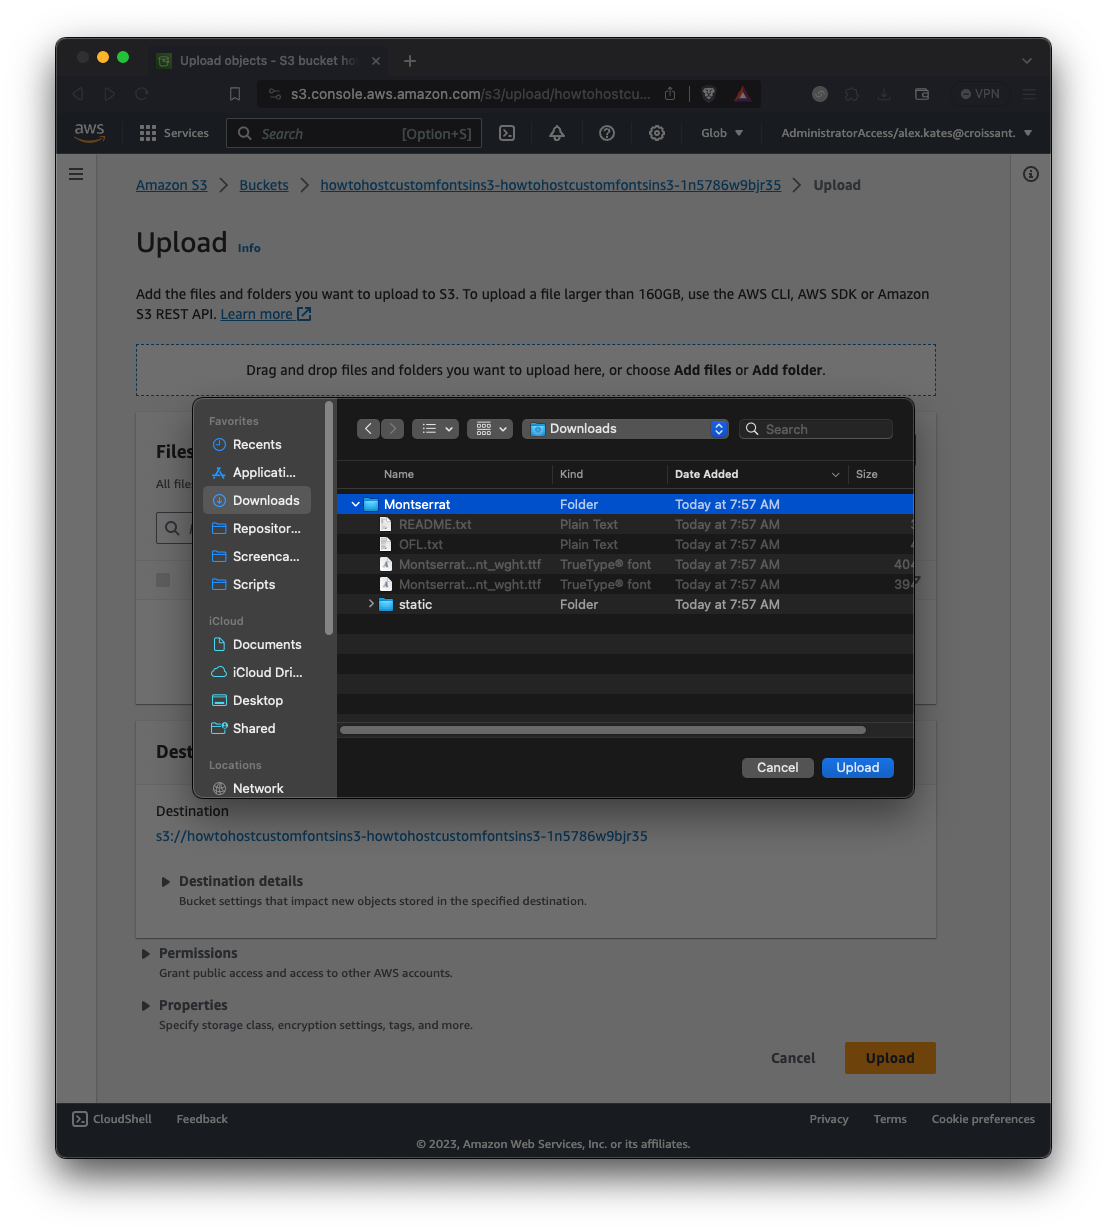The height and width of the screenshot is (1232, 1107).
Task: Click the AWS logo home icon
Action: 89,133
